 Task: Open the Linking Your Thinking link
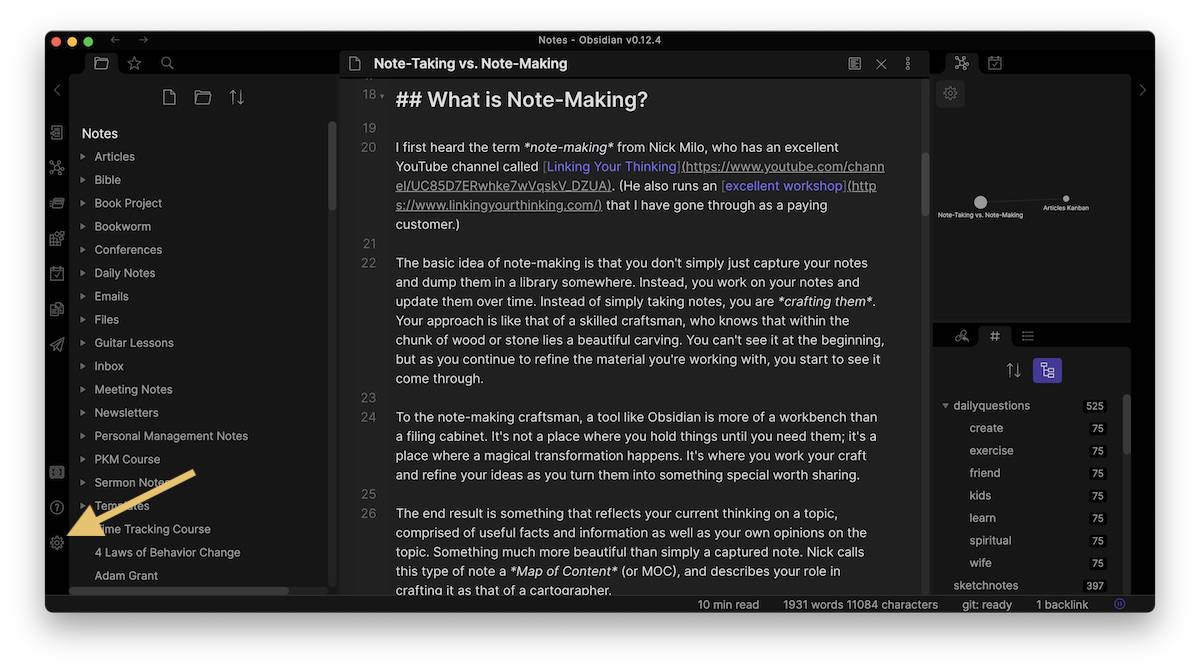(x=612, y=166)
